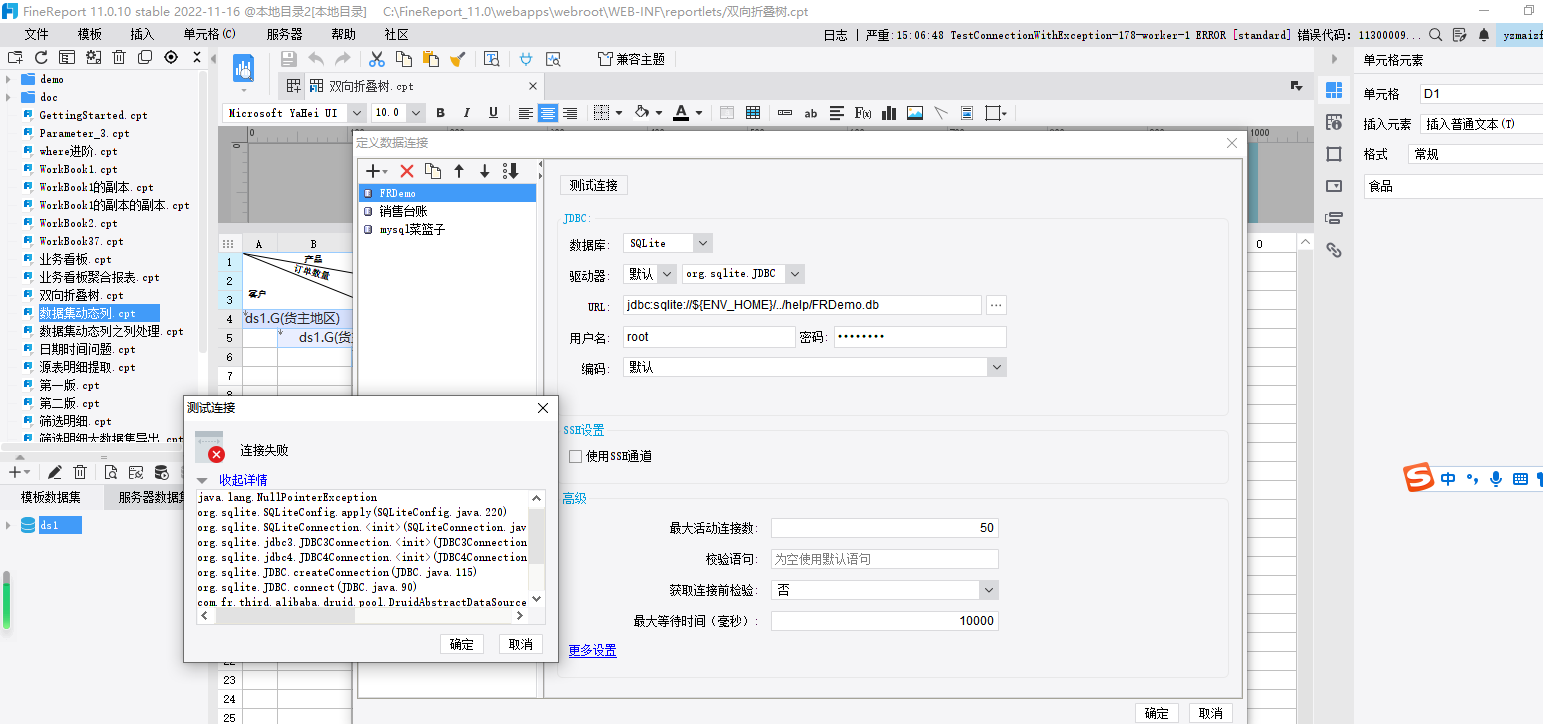Click 更多设置 link

pos(593,651)
